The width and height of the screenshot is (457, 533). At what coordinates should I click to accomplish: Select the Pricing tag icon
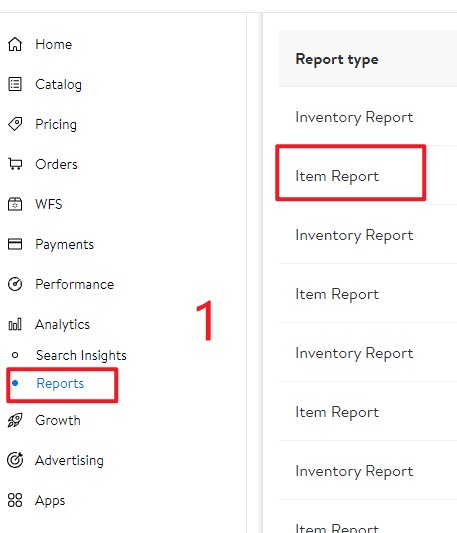pyautogui.click(x=15, y=124)
